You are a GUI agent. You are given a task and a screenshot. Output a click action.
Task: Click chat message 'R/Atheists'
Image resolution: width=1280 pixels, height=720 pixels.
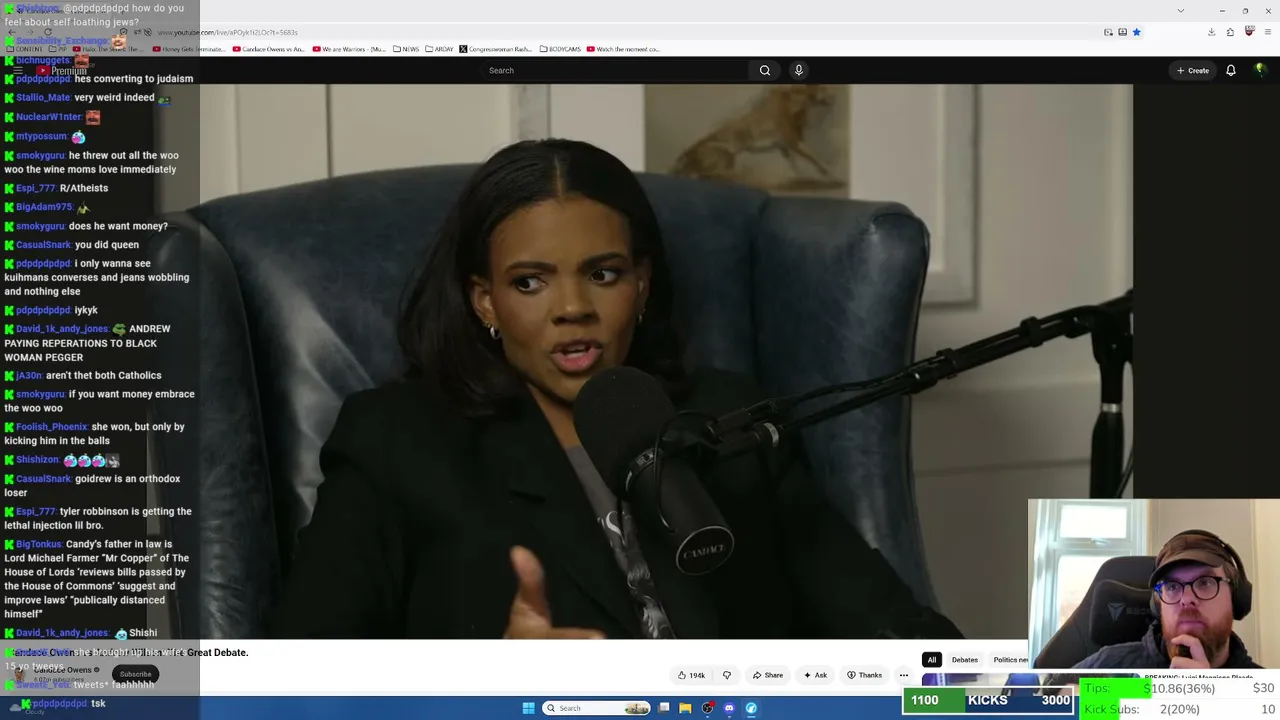pos(84,188)
